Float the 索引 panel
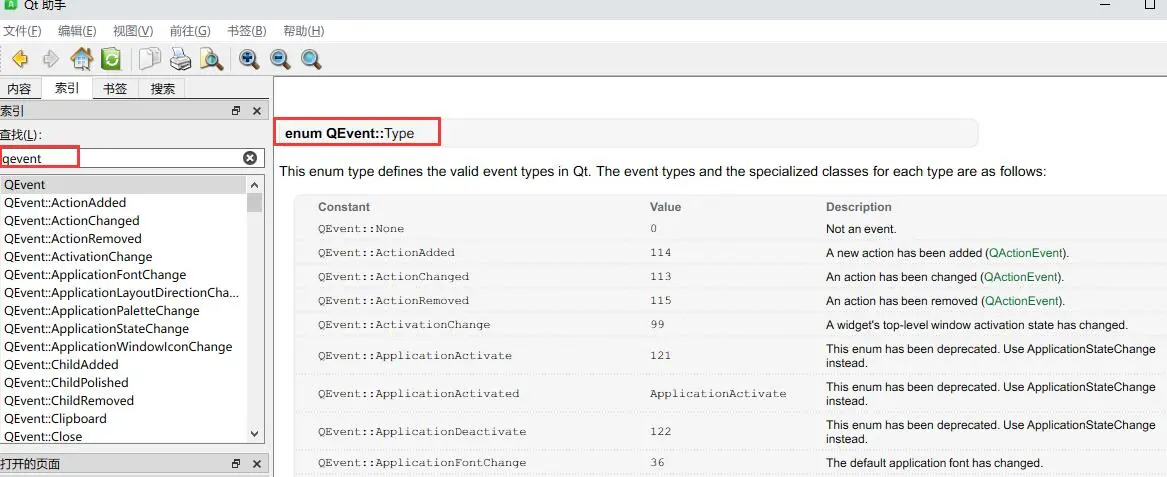 tap(236, 111)
